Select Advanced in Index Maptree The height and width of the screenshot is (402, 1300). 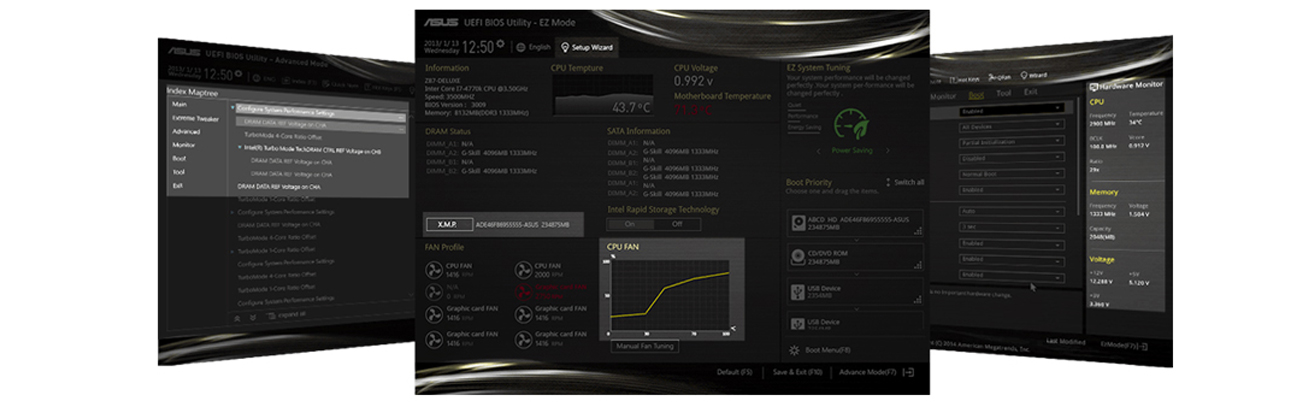click(186, 131)
